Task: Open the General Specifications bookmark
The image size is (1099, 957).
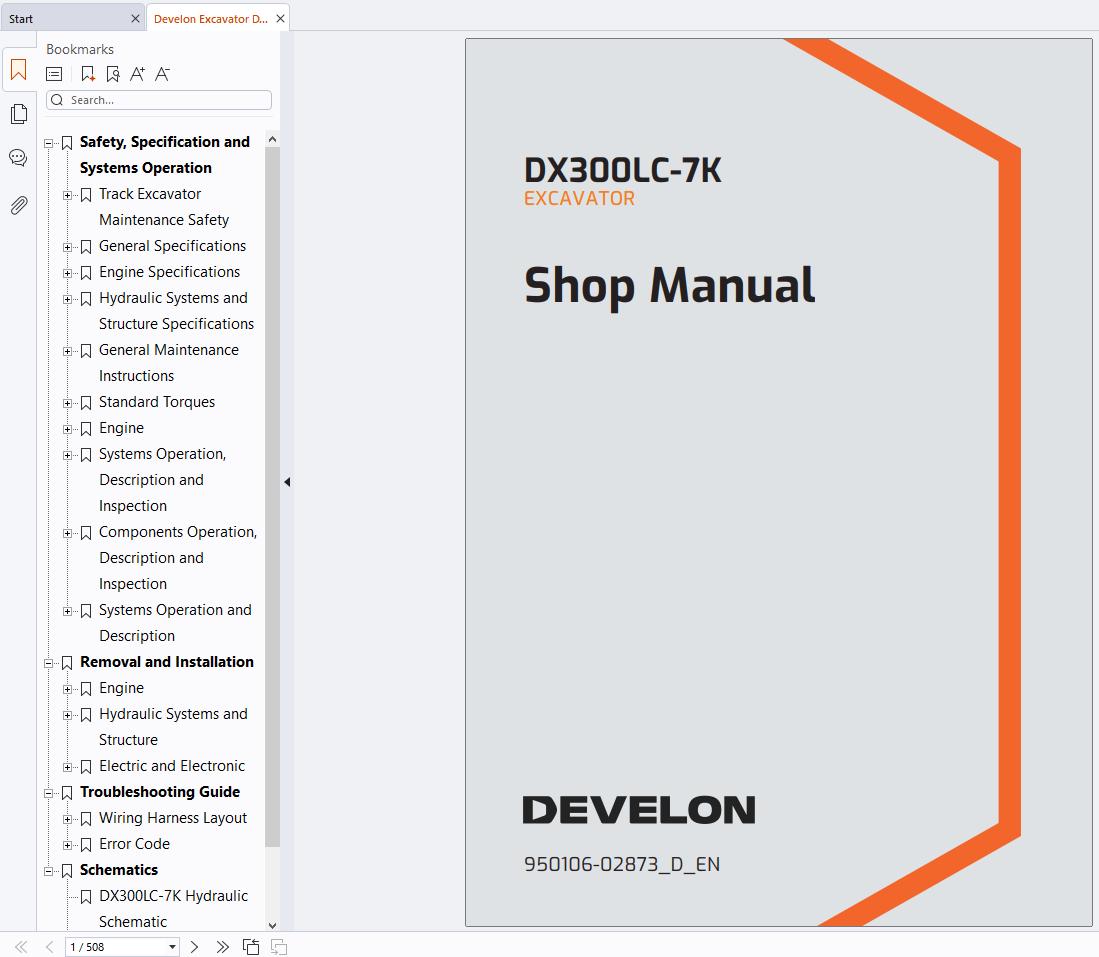Action: (x=172, y=246)
